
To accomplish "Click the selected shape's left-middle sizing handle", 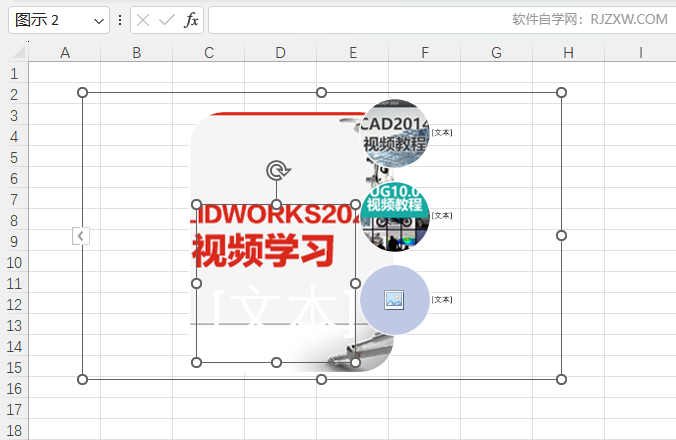I will coord(196,283).
